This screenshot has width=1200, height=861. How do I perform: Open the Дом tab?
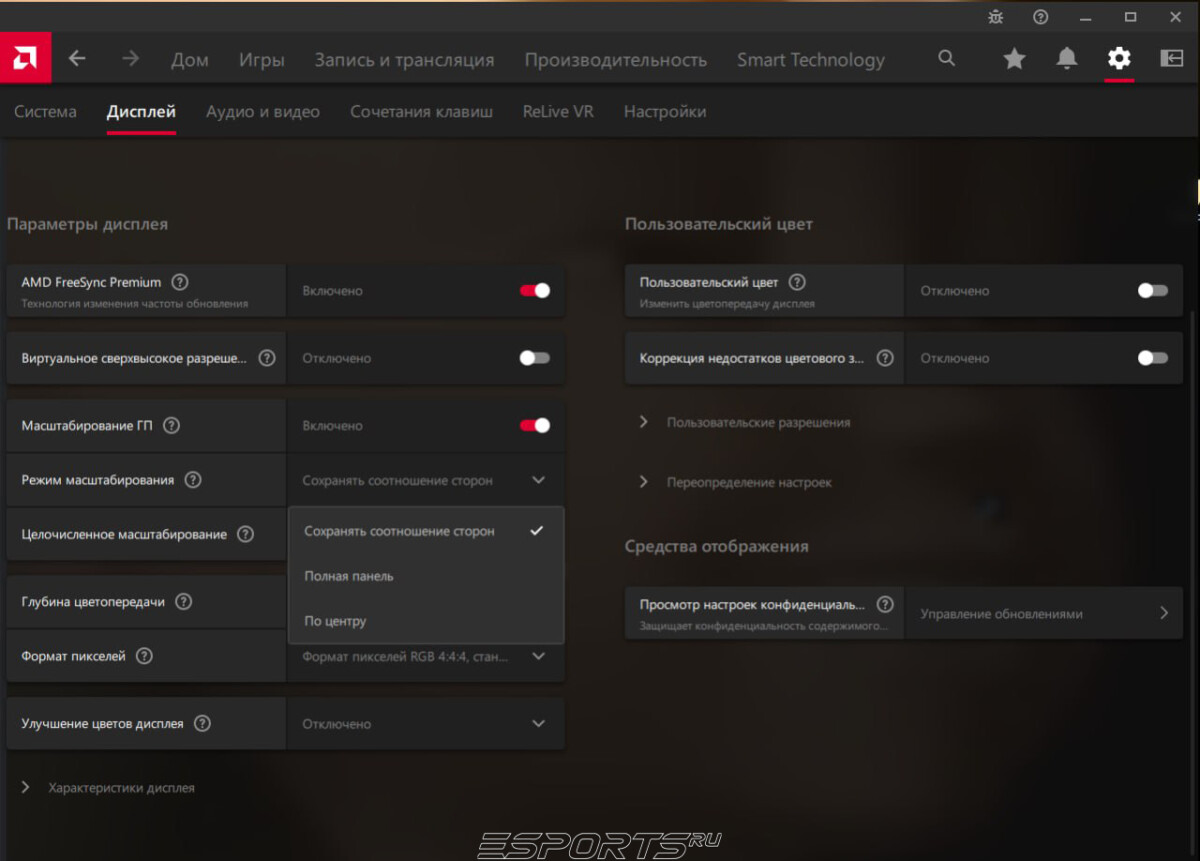(190, 60)
